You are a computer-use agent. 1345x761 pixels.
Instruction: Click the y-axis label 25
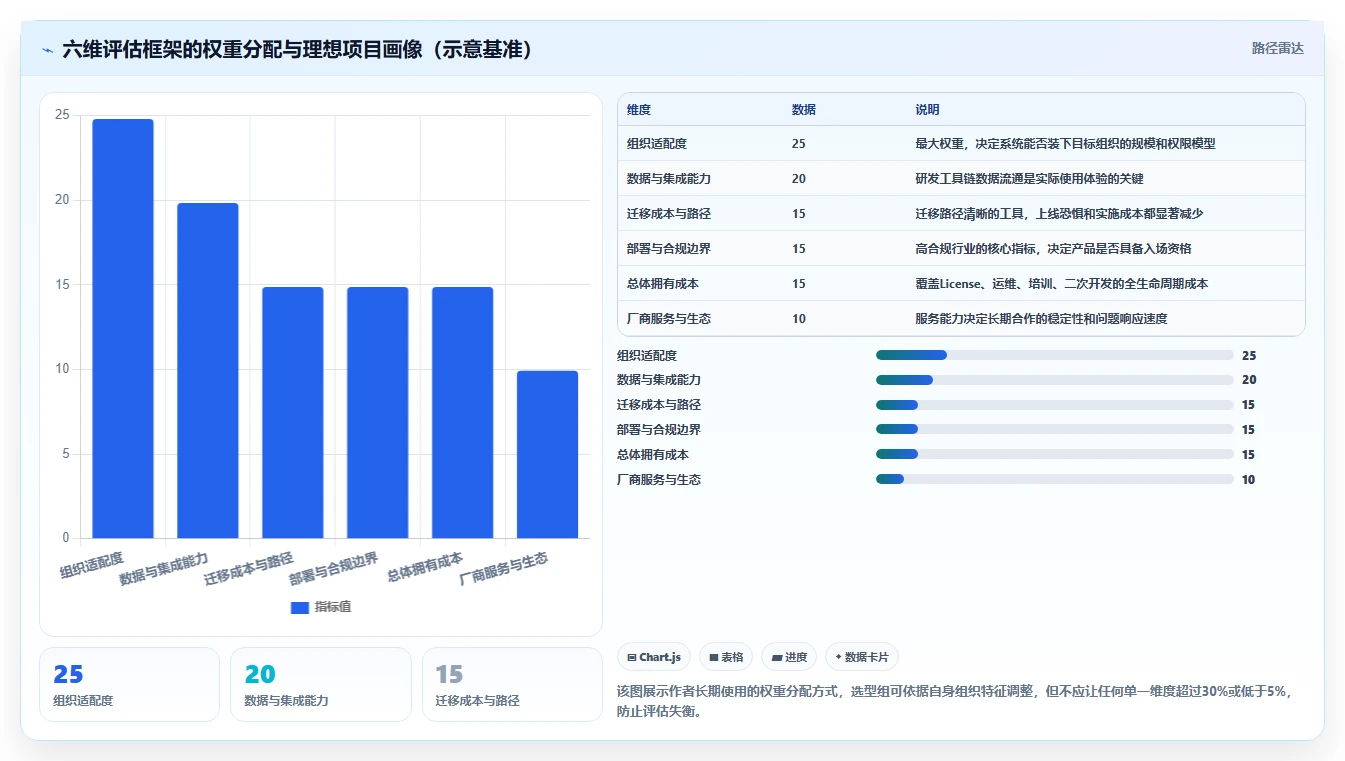point(62,115)
